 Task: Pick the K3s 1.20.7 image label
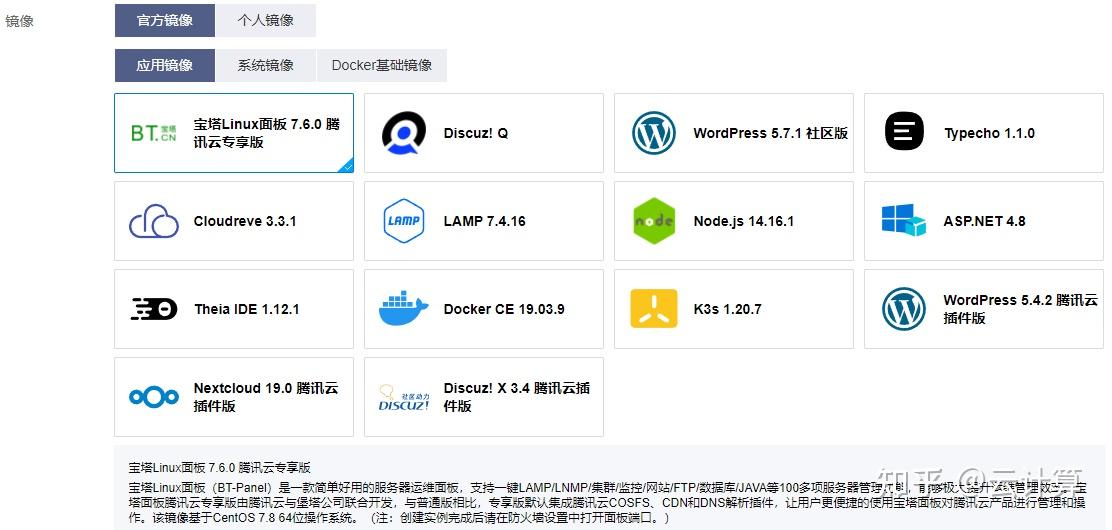727,309
